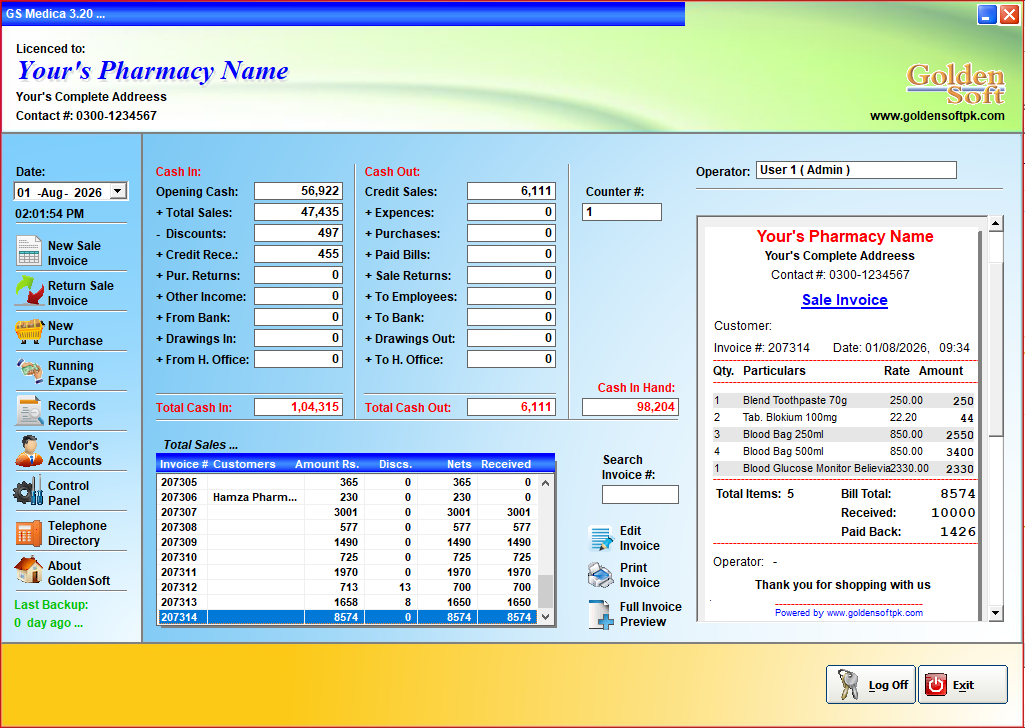Click the red power icon on Exit
This screenshot has height=728, width=1025.
(x=935, y=685)
